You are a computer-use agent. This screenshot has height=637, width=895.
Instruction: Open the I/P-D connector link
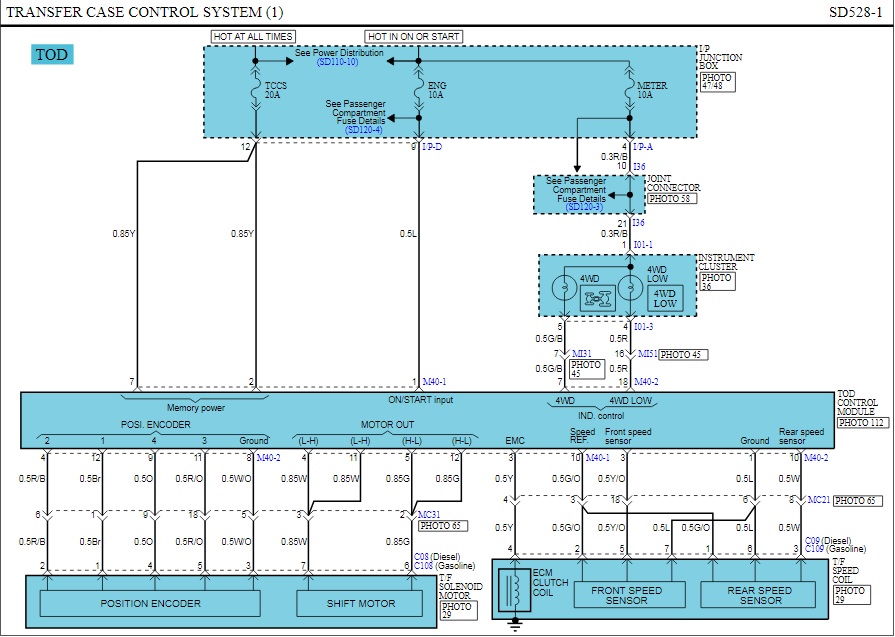pyautogui.click(x=432, y=147)
